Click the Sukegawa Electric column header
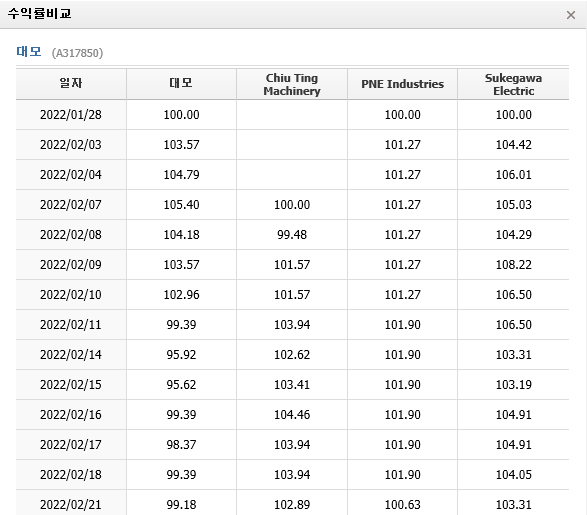This screenshot has width=587, height=515. pos(513,84)
